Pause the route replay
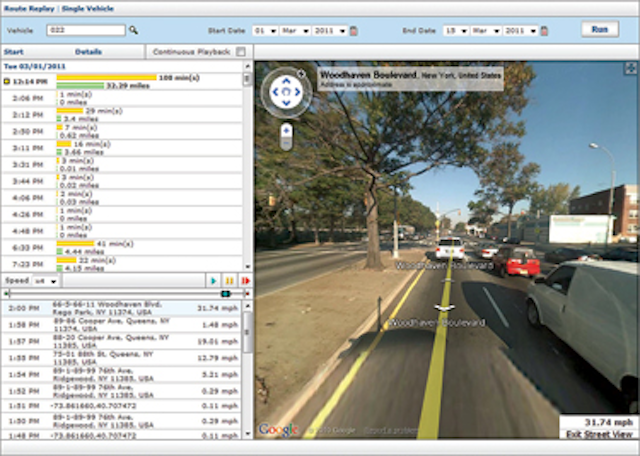This screenshot has height=456, width=640. (x=229, y=281)
